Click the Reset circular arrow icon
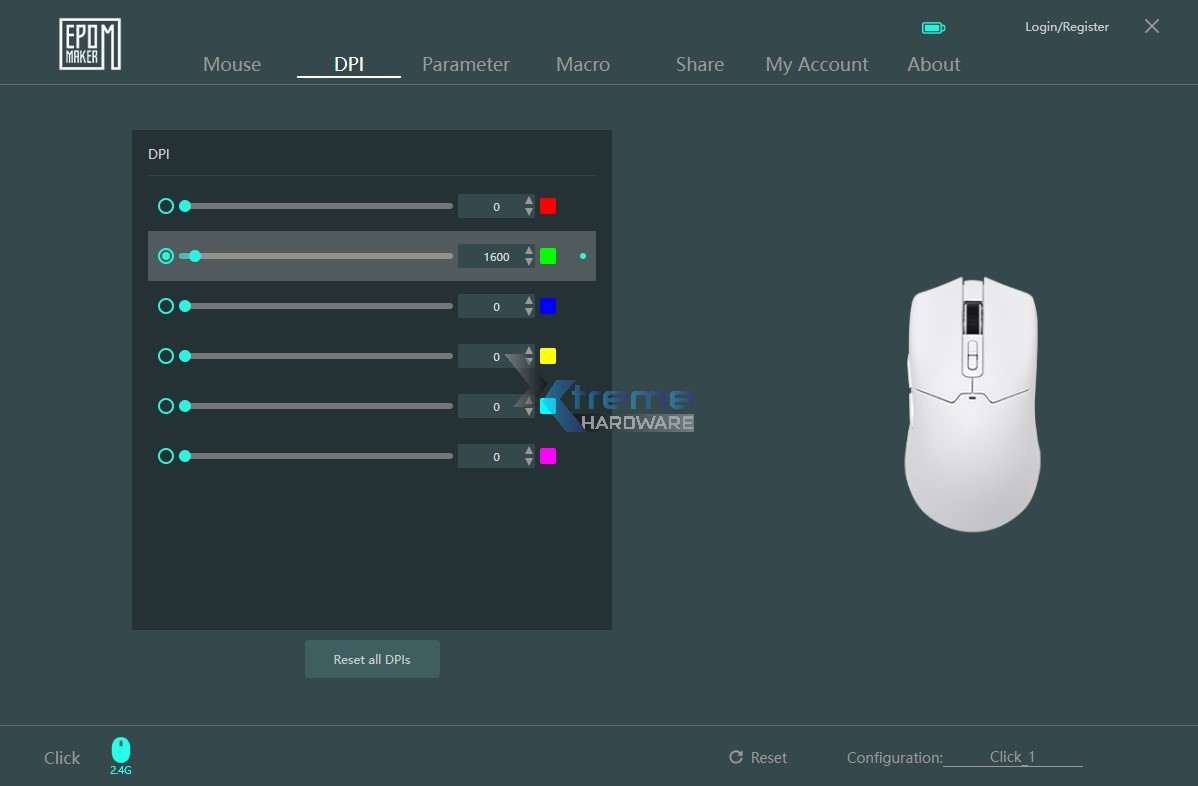The image size is (1198, 786). [x=737, y=757]
